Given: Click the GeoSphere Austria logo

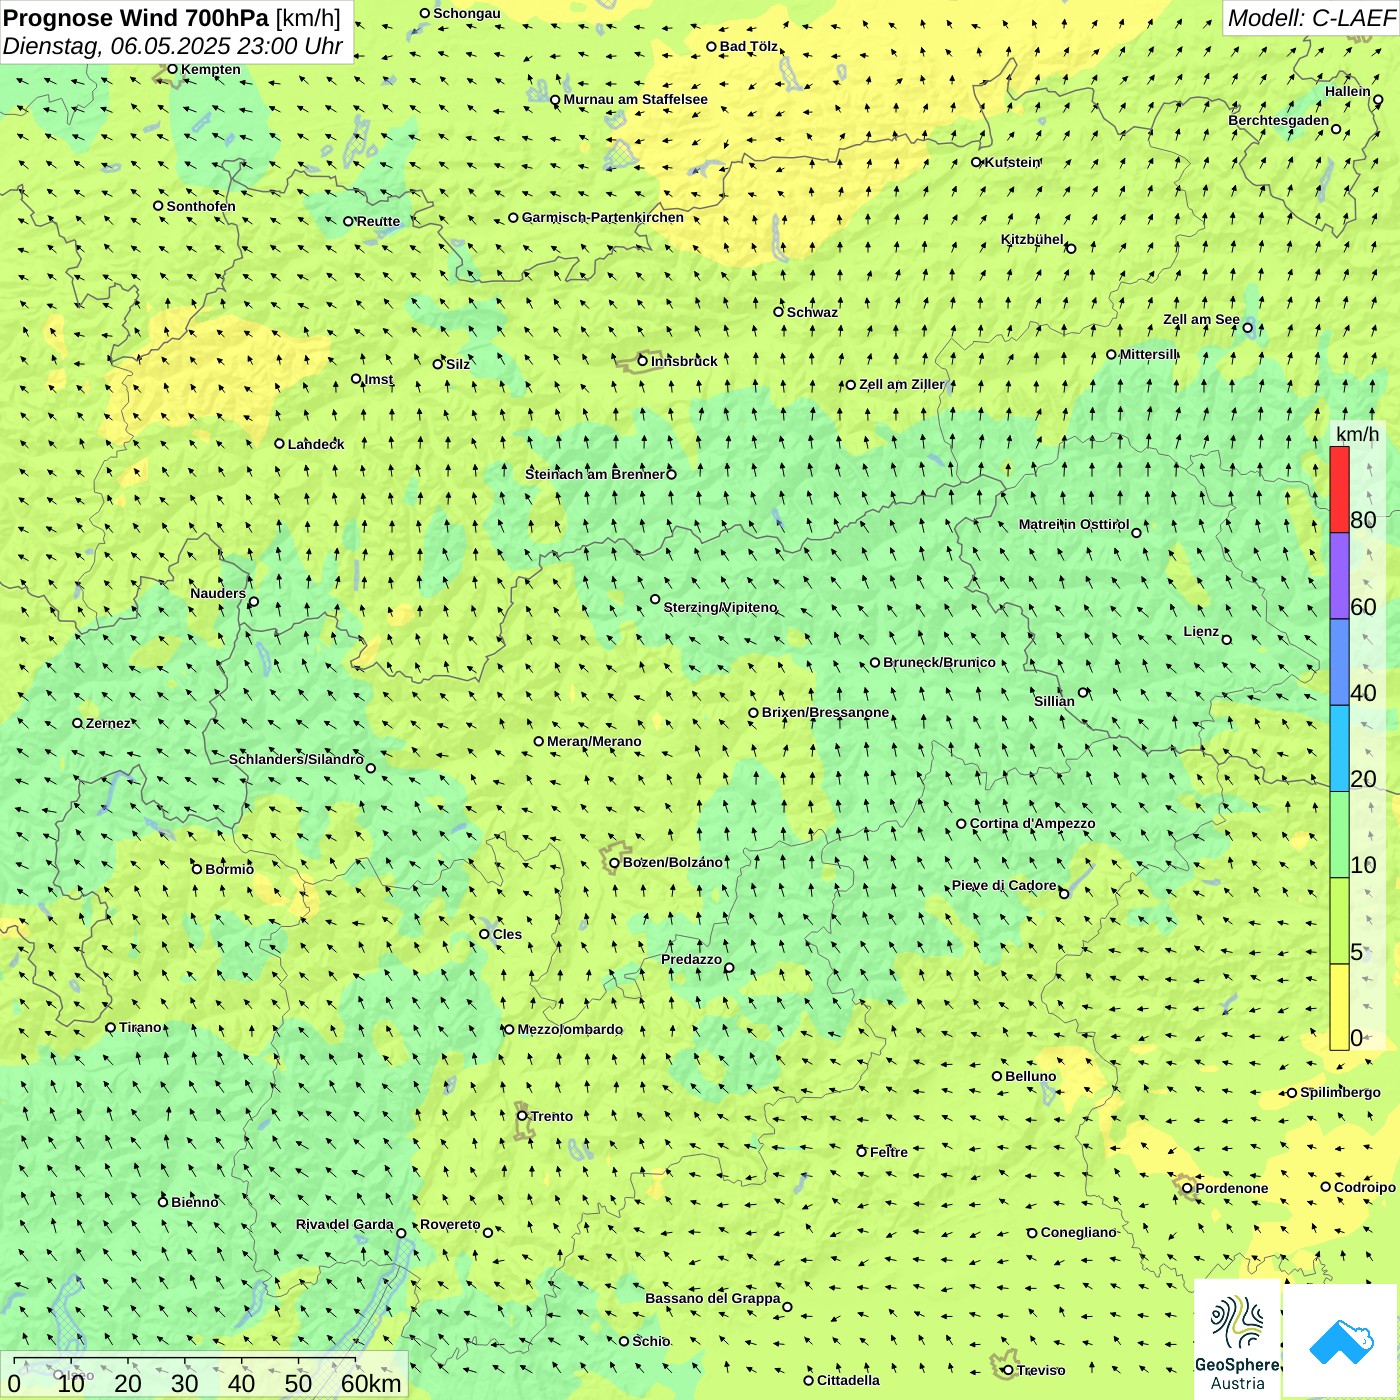Looking at the screenshot, I should point(1237,1340).
